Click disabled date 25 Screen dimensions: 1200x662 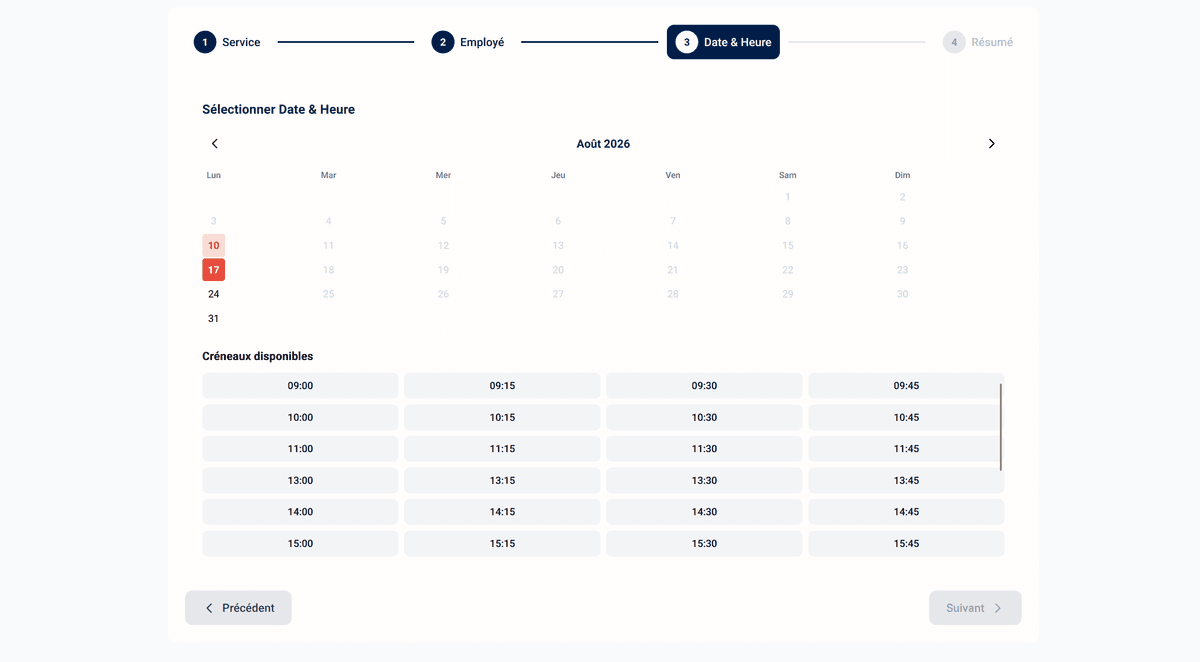point(328,294)
